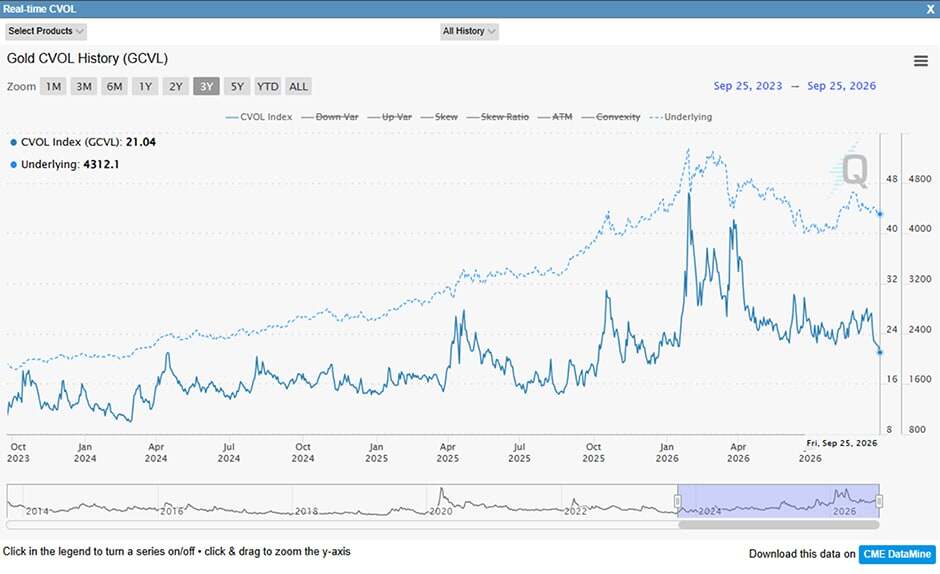Click the horizontal scrollbar thumb under navigator
The width and height of the screenshot is (940, 574).
(778, 525)
